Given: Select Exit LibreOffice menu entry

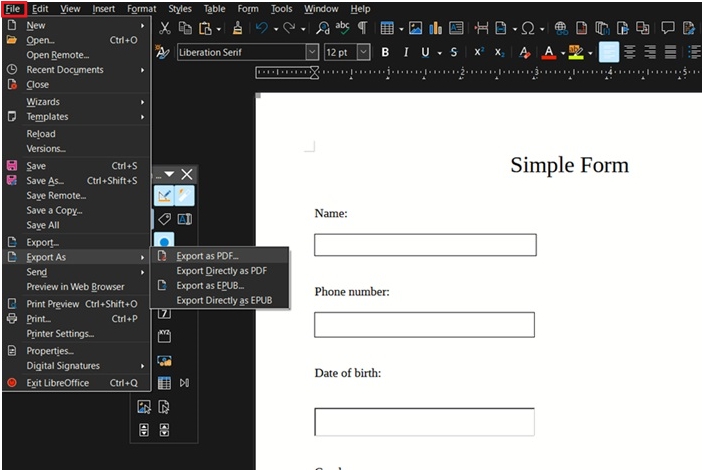Looking at the screenshot, I should coord(76,383).
